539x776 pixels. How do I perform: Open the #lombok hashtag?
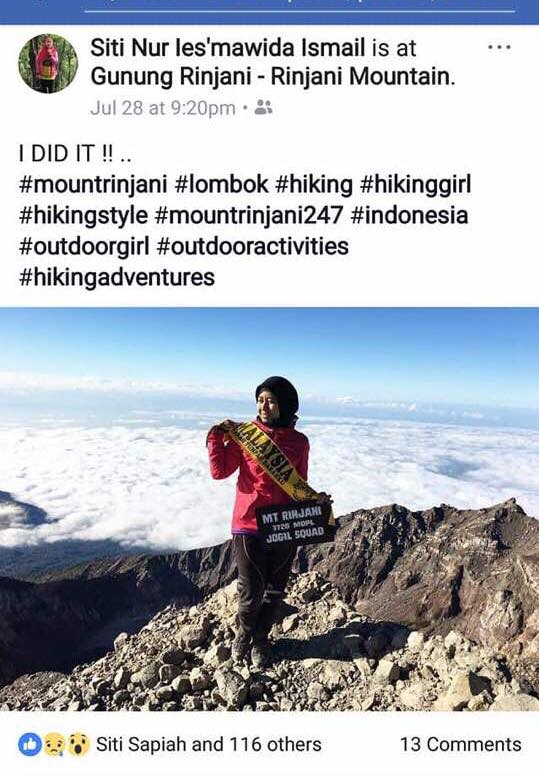222,184
